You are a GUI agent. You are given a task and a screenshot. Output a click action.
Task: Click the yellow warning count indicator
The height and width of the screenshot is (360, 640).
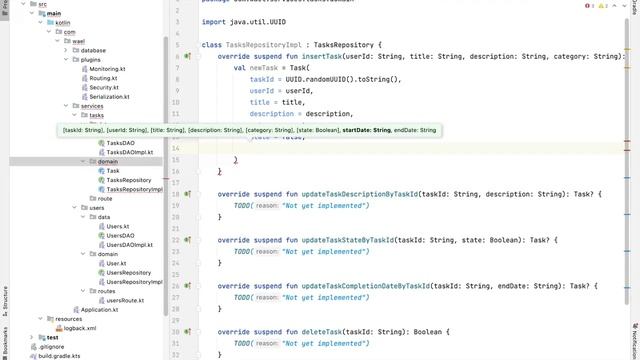pos(603,6)
